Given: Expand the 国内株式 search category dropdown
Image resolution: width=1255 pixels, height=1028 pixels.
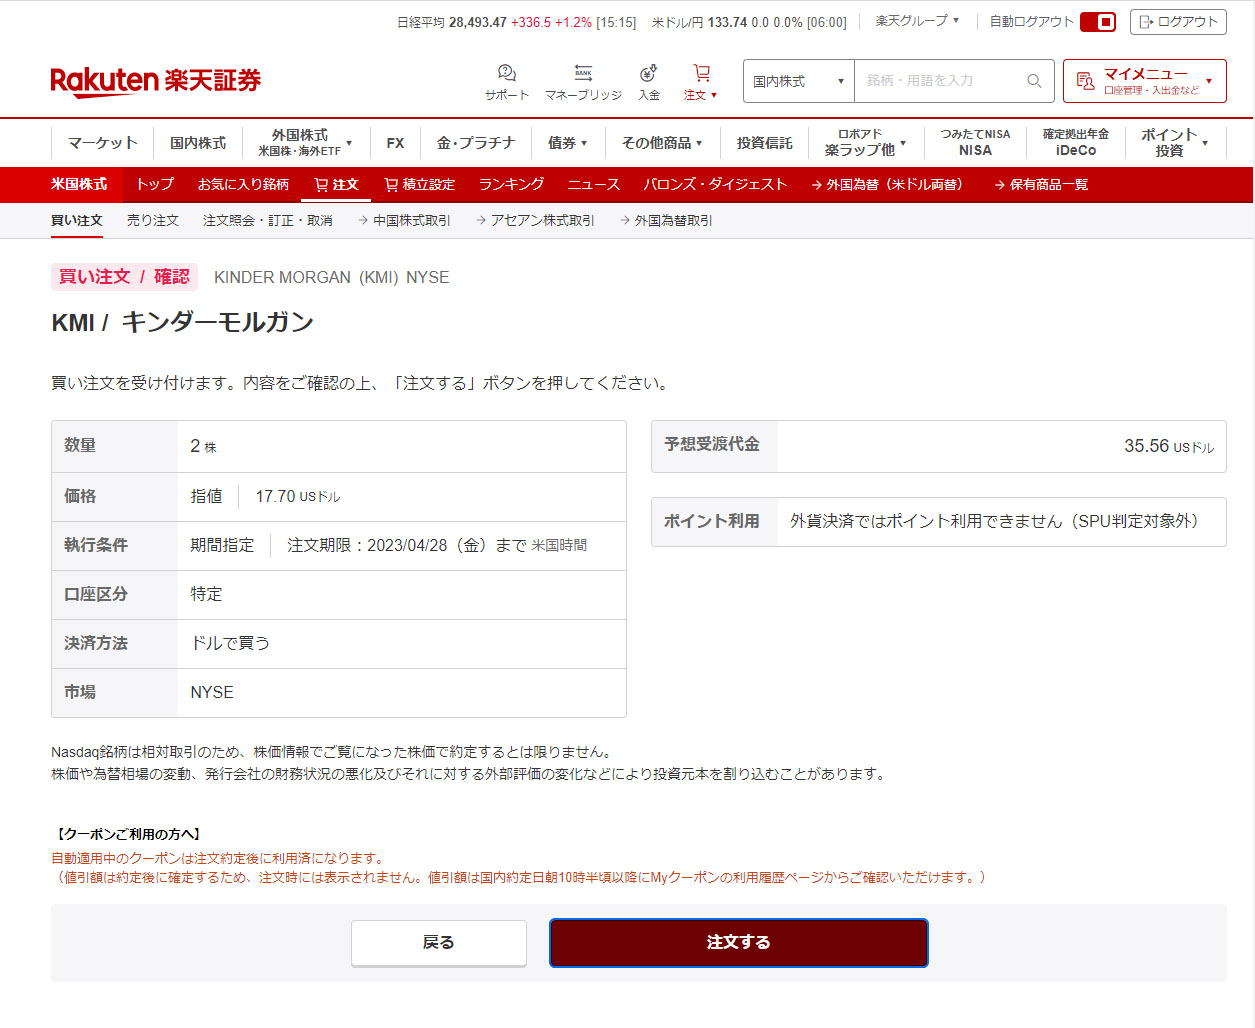Looking at the screenshot, I should tap(798, 81).
